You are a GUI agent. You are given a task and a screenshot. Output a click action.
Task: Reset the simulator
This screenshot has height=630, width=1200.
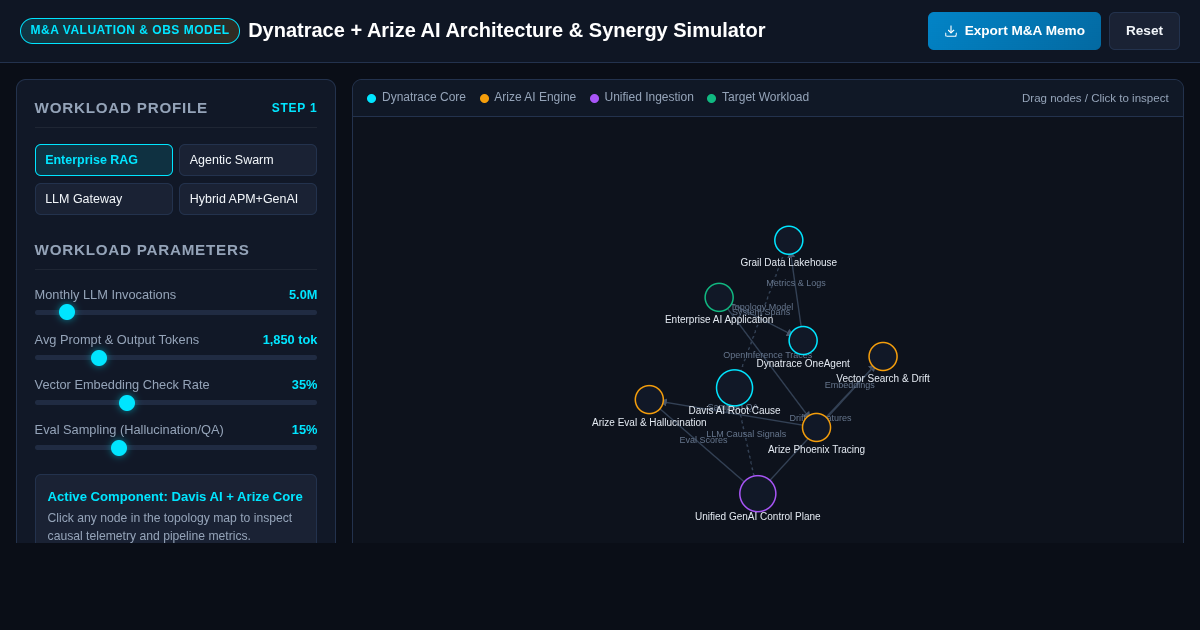1144,31
